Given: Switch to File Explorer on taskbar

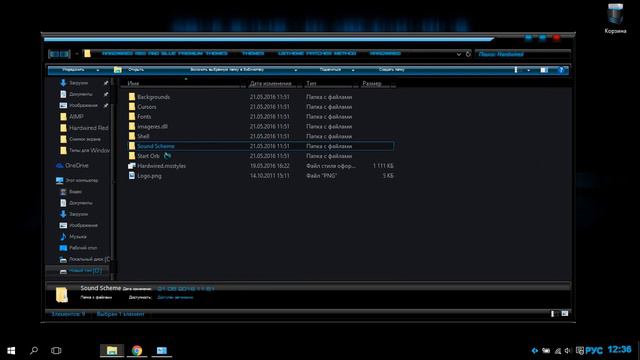Looking at the screenshot, I should [x=112, y=350].
